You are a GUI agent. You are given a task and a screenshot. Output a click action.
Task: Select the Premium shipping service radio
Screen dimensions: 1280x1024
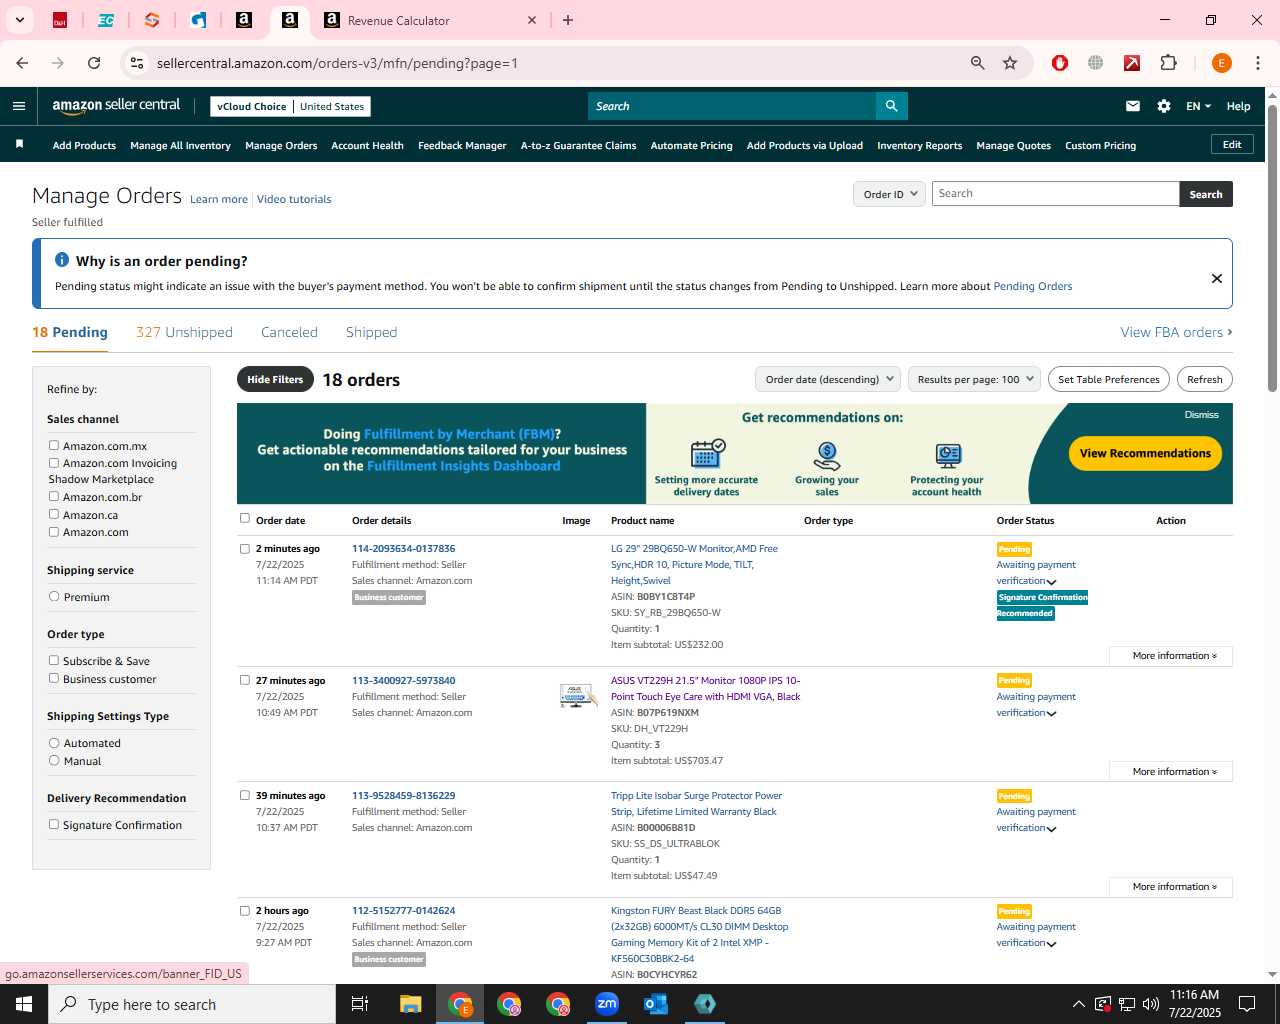(54, 596)
